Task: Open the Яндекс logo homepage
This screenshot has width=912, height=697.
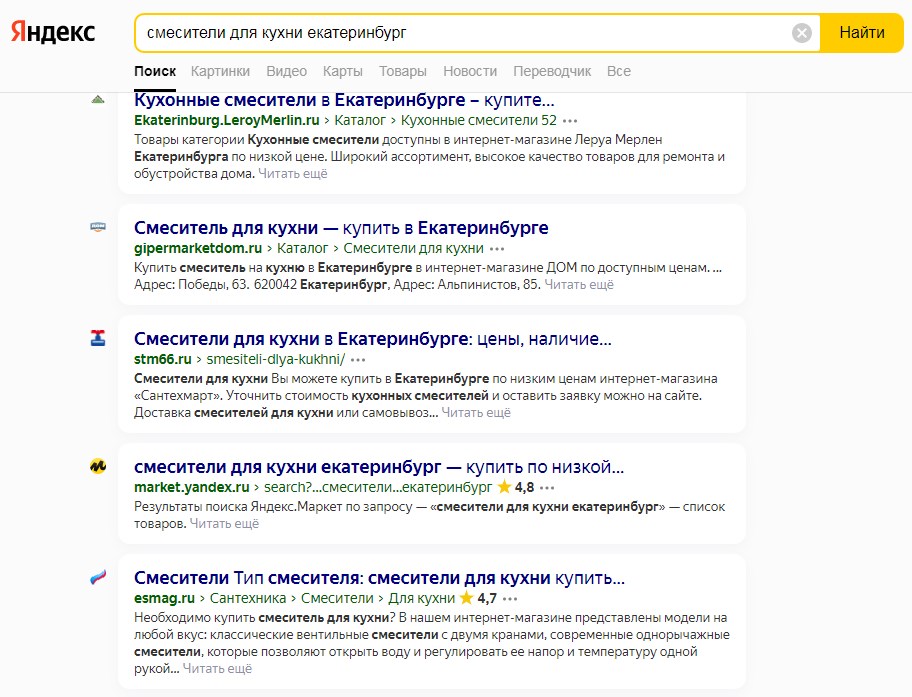Action: click(53, 32)
